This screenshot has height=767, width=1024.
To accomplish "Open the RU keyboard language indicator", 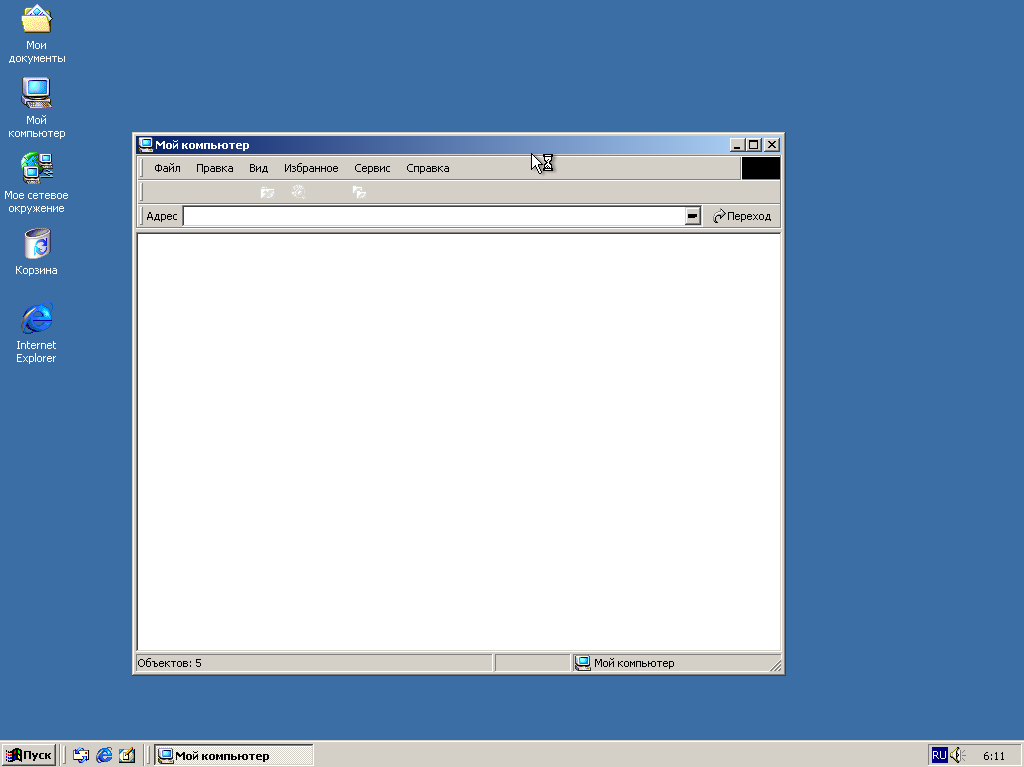I will pos(939,756).
